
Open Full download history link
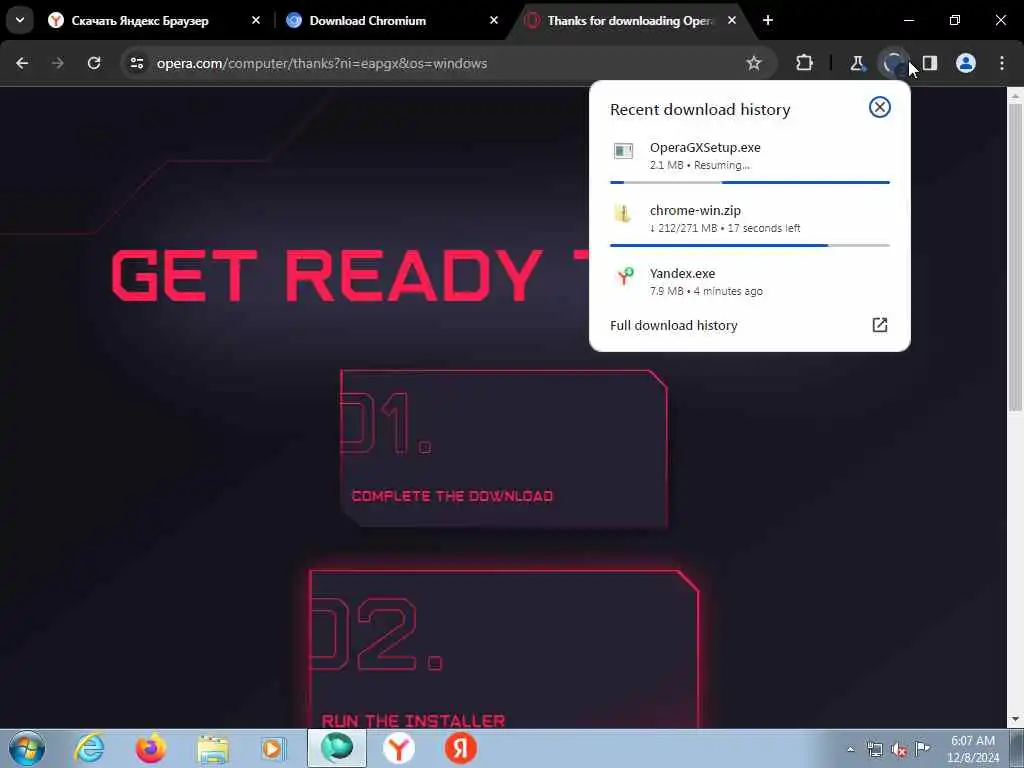click(x=673, y=325)
